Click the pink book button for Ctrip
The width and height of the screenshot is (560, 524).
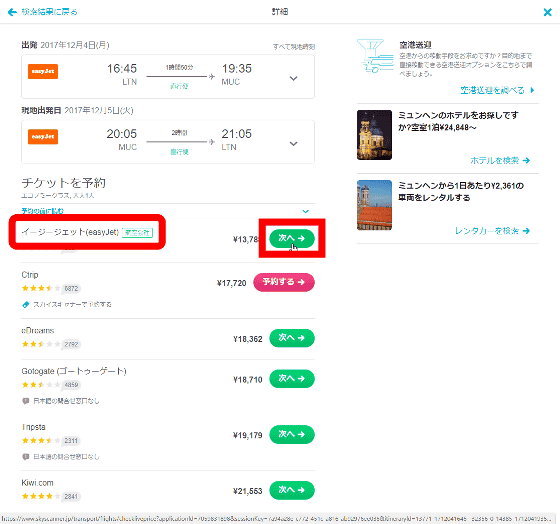[x=284, y=282]
